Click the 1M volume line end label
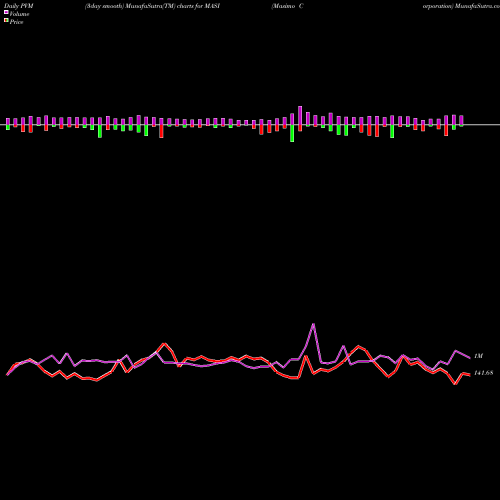The image size is (500, 500). [x=478, y=356]
